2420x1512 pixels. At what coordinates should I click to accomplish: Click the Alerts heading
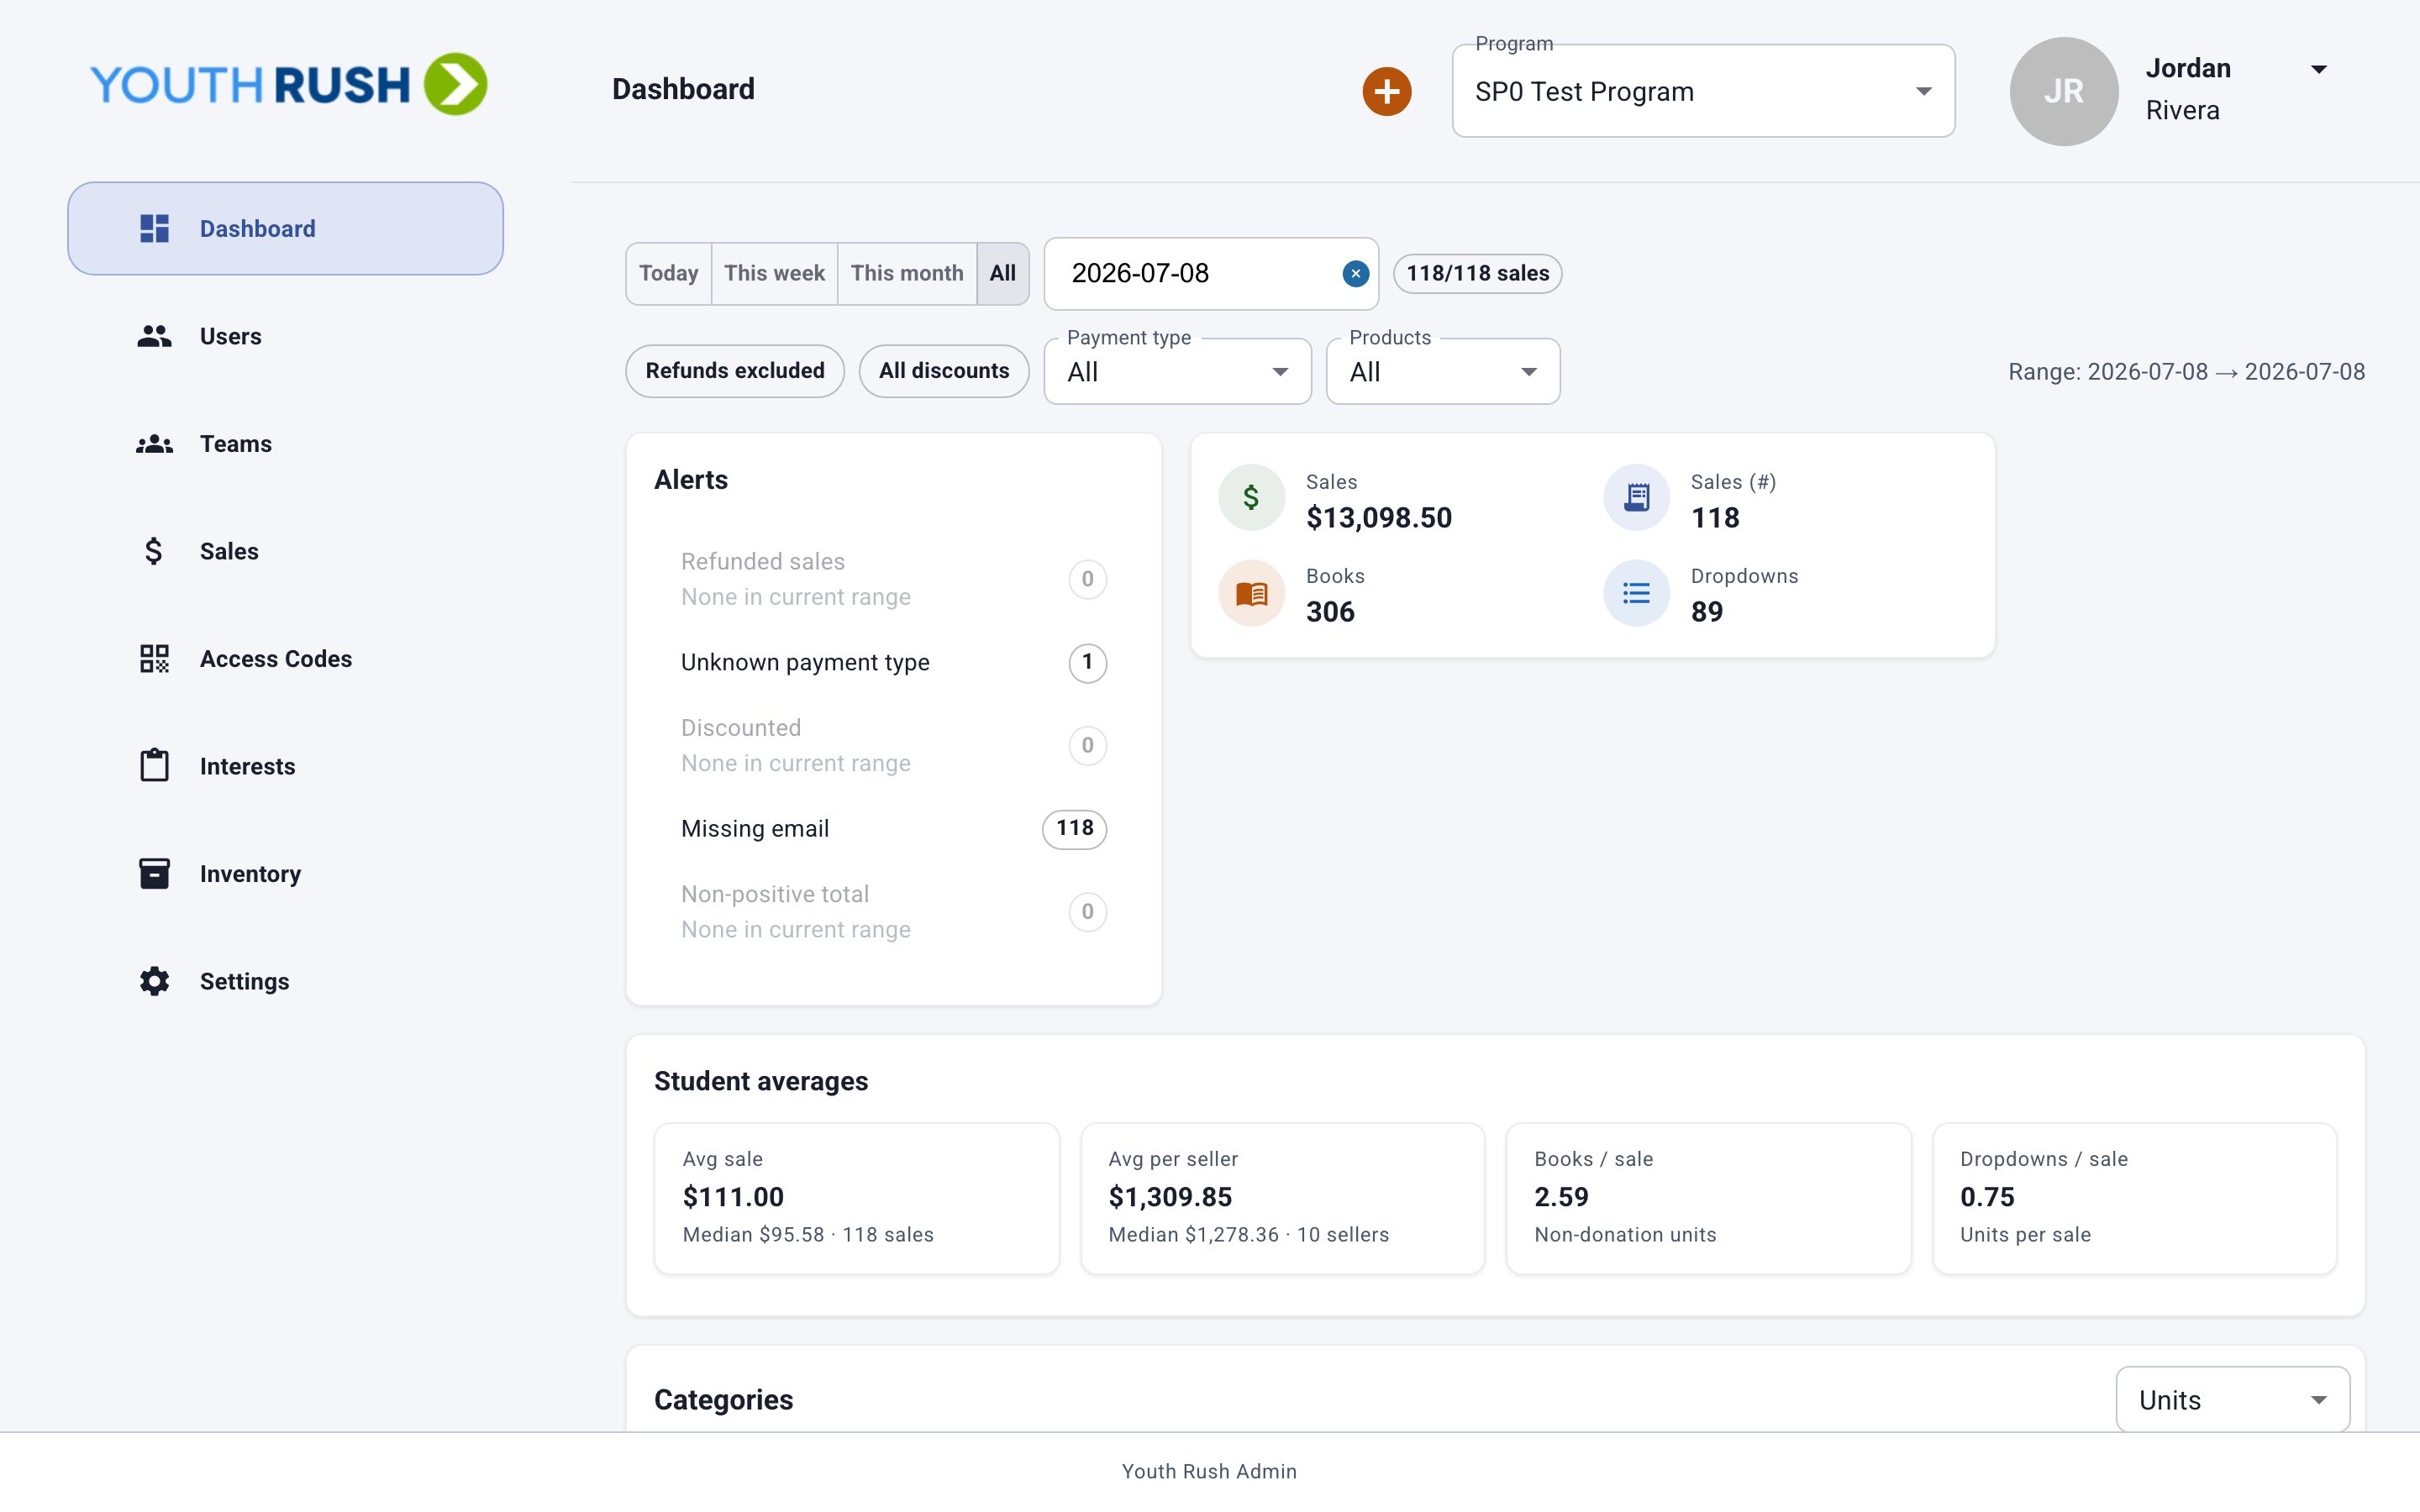[x=691, y=480]
